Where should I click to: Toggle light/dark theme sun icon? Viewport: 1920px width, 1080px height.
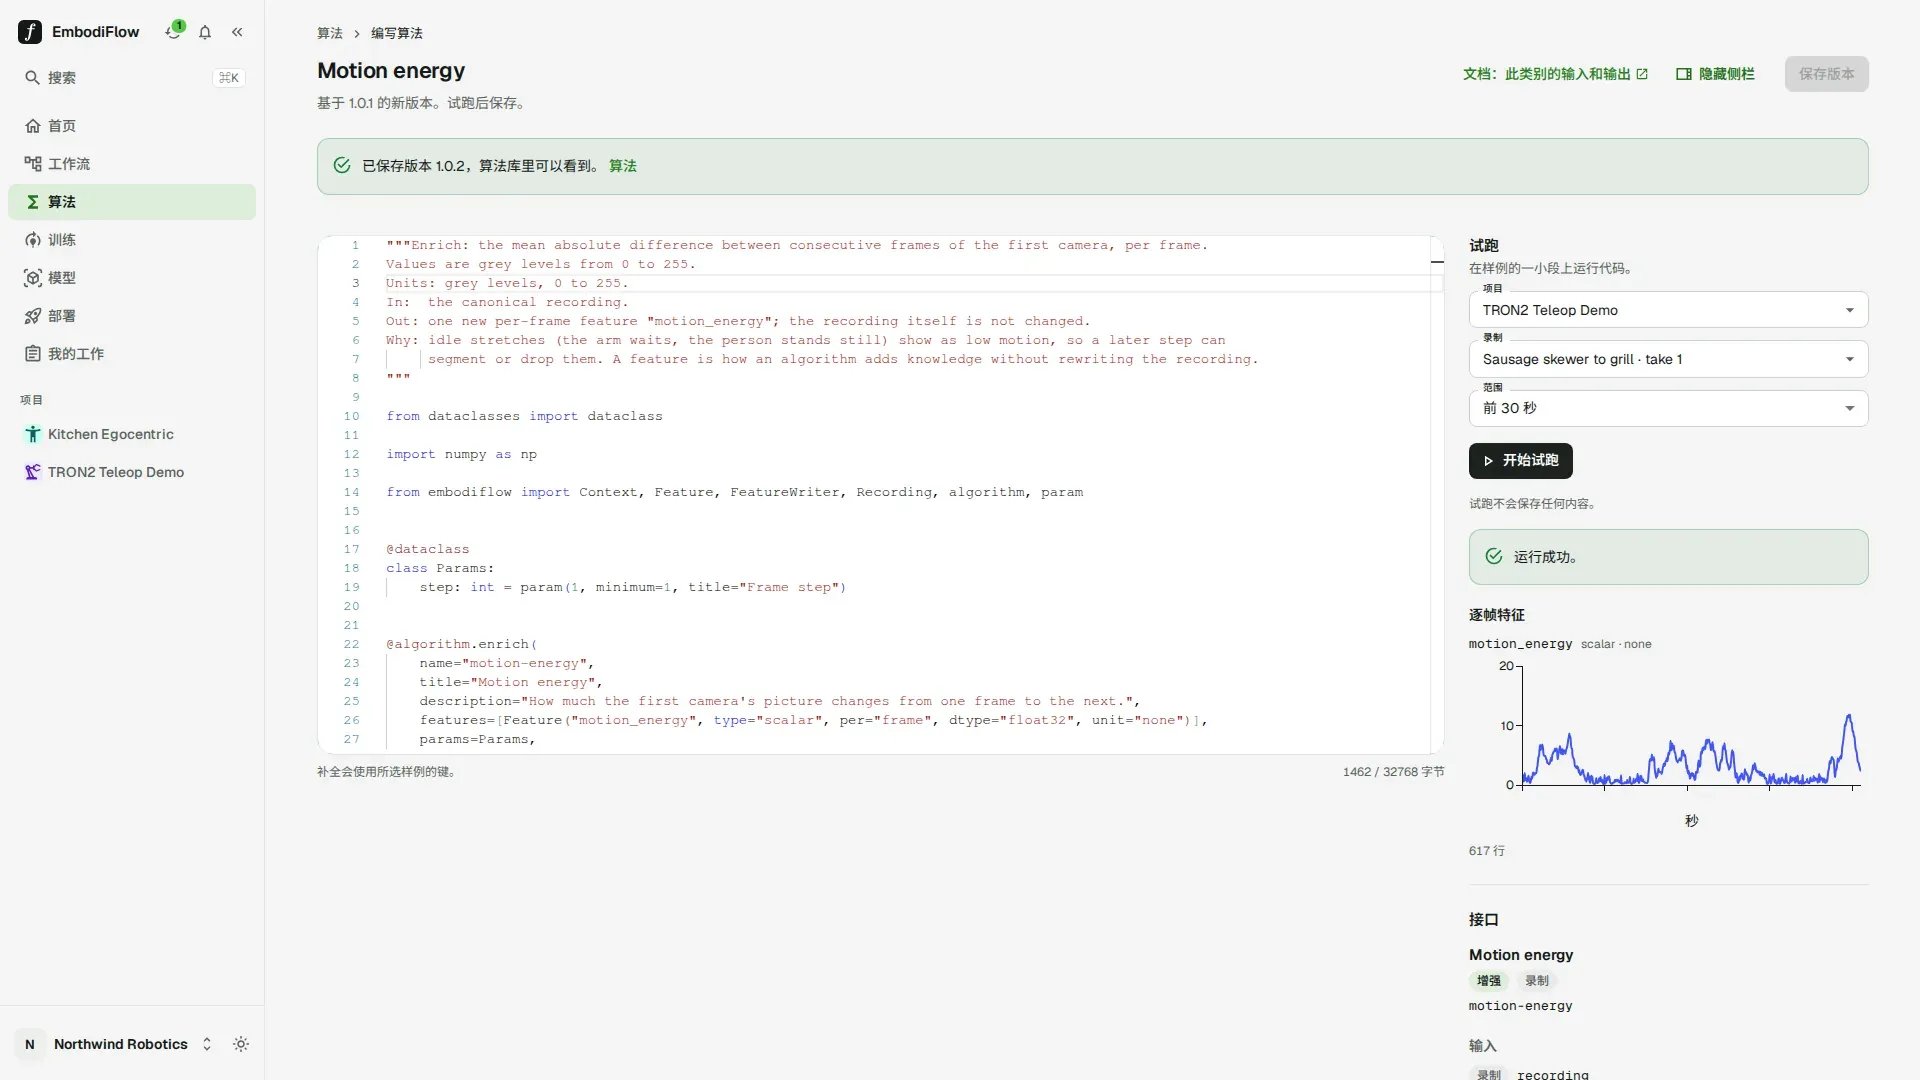[241, 1044]
